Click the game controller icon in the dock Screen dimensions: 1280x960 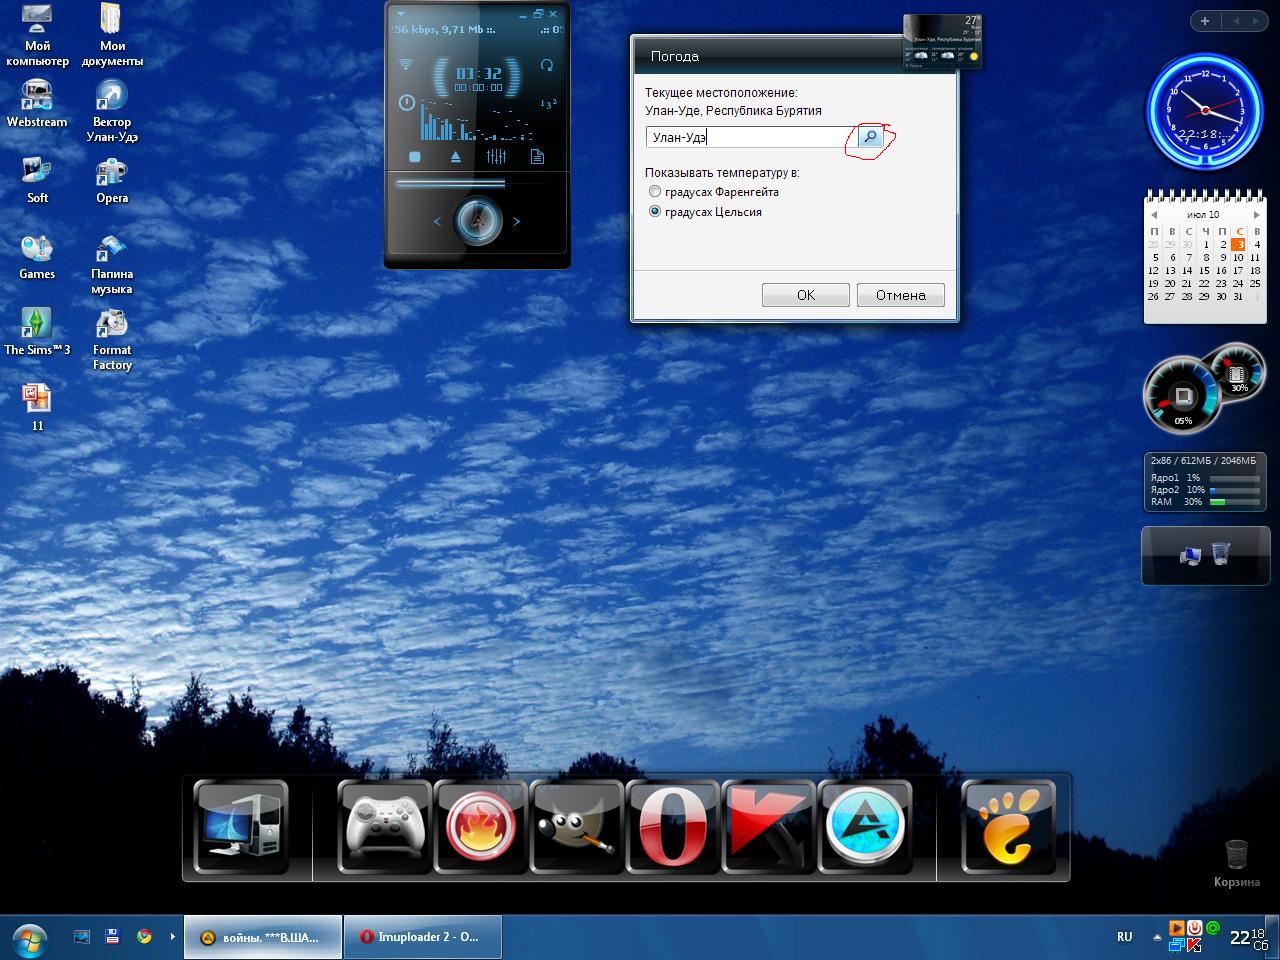click(384, 827)
